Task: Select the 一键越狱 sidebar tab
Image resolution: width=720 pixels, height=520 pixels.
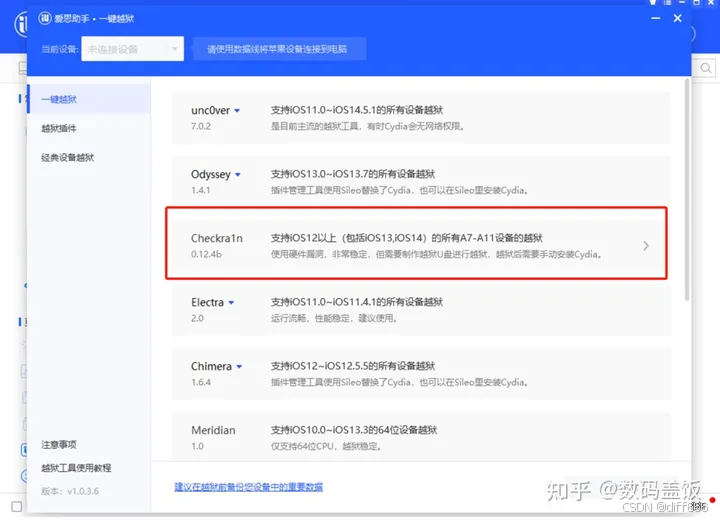Action: [x=89, y=99]
